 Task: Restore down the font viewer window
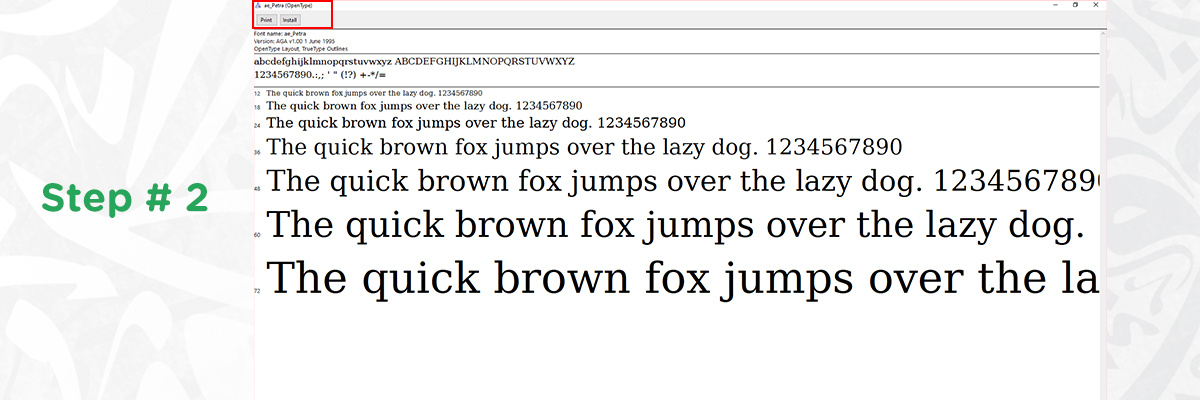(1075, 5)
